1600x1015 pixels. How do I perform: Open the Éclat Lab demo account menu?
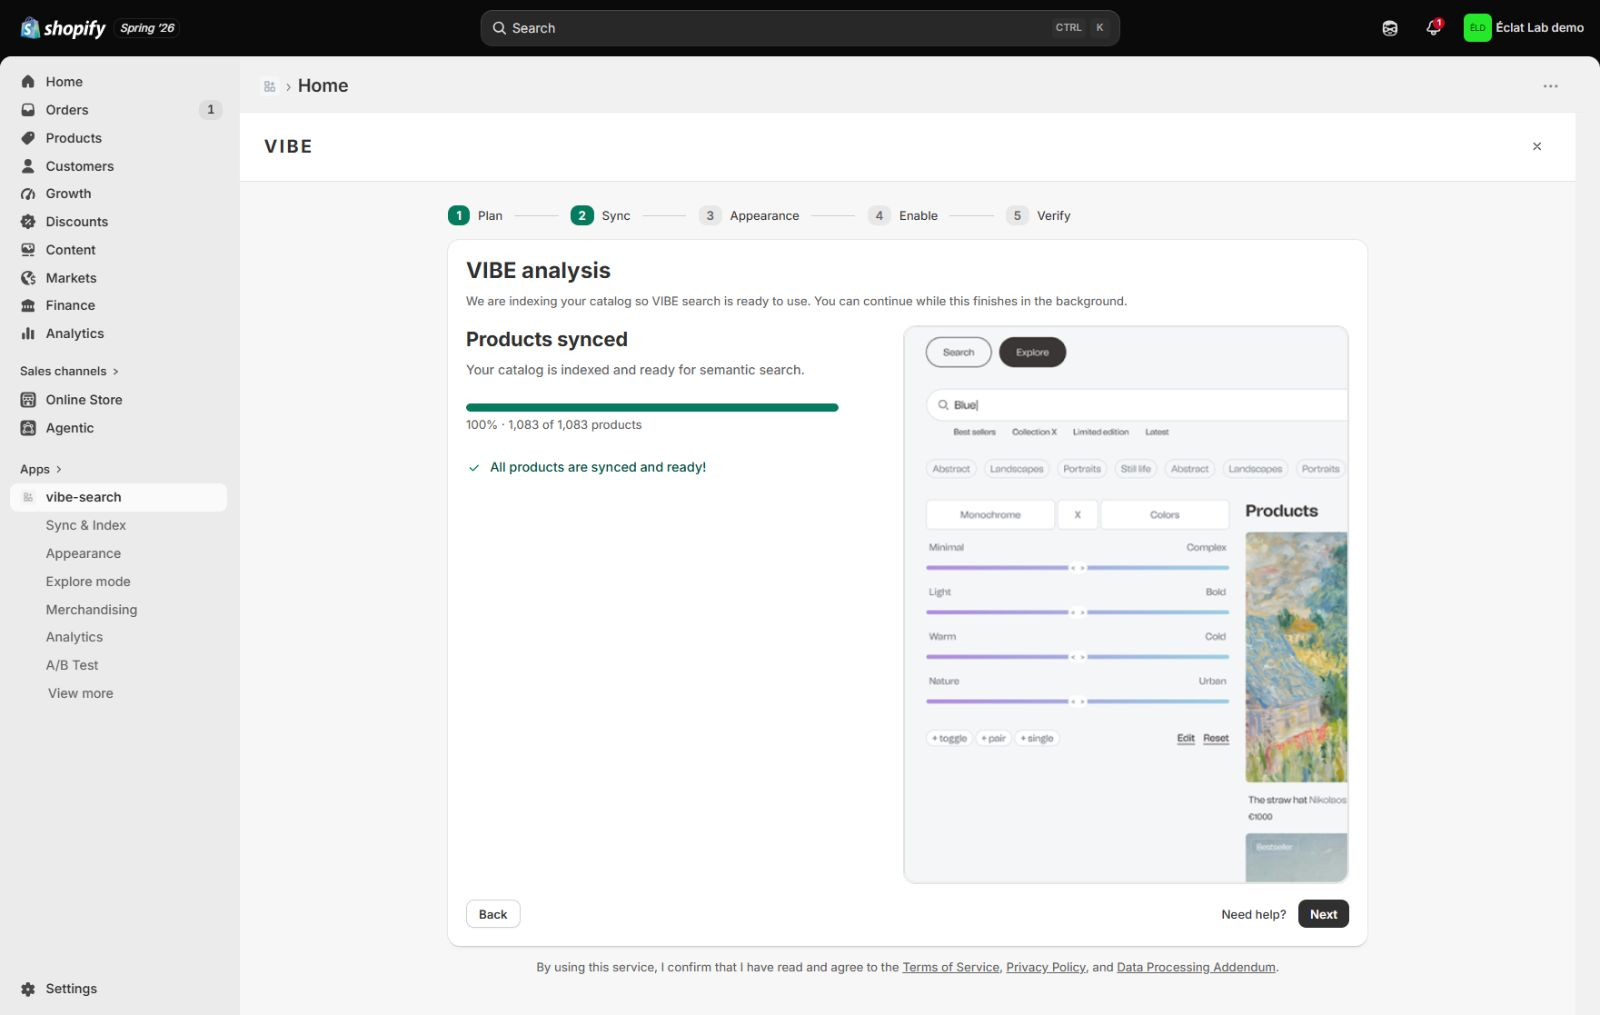1524,28
